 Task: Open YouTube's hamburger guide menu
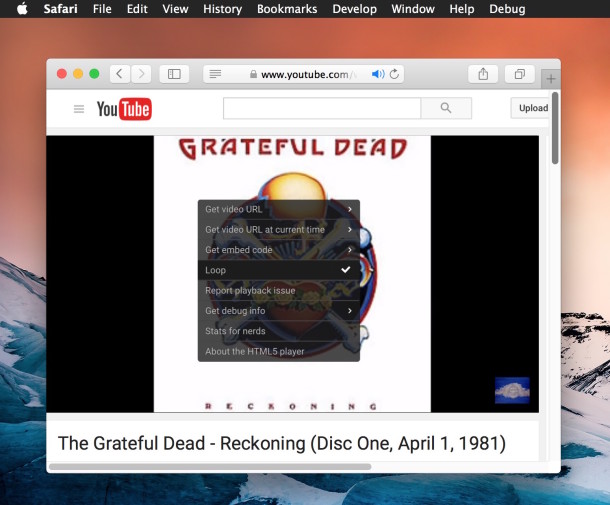tap(79, 109)
